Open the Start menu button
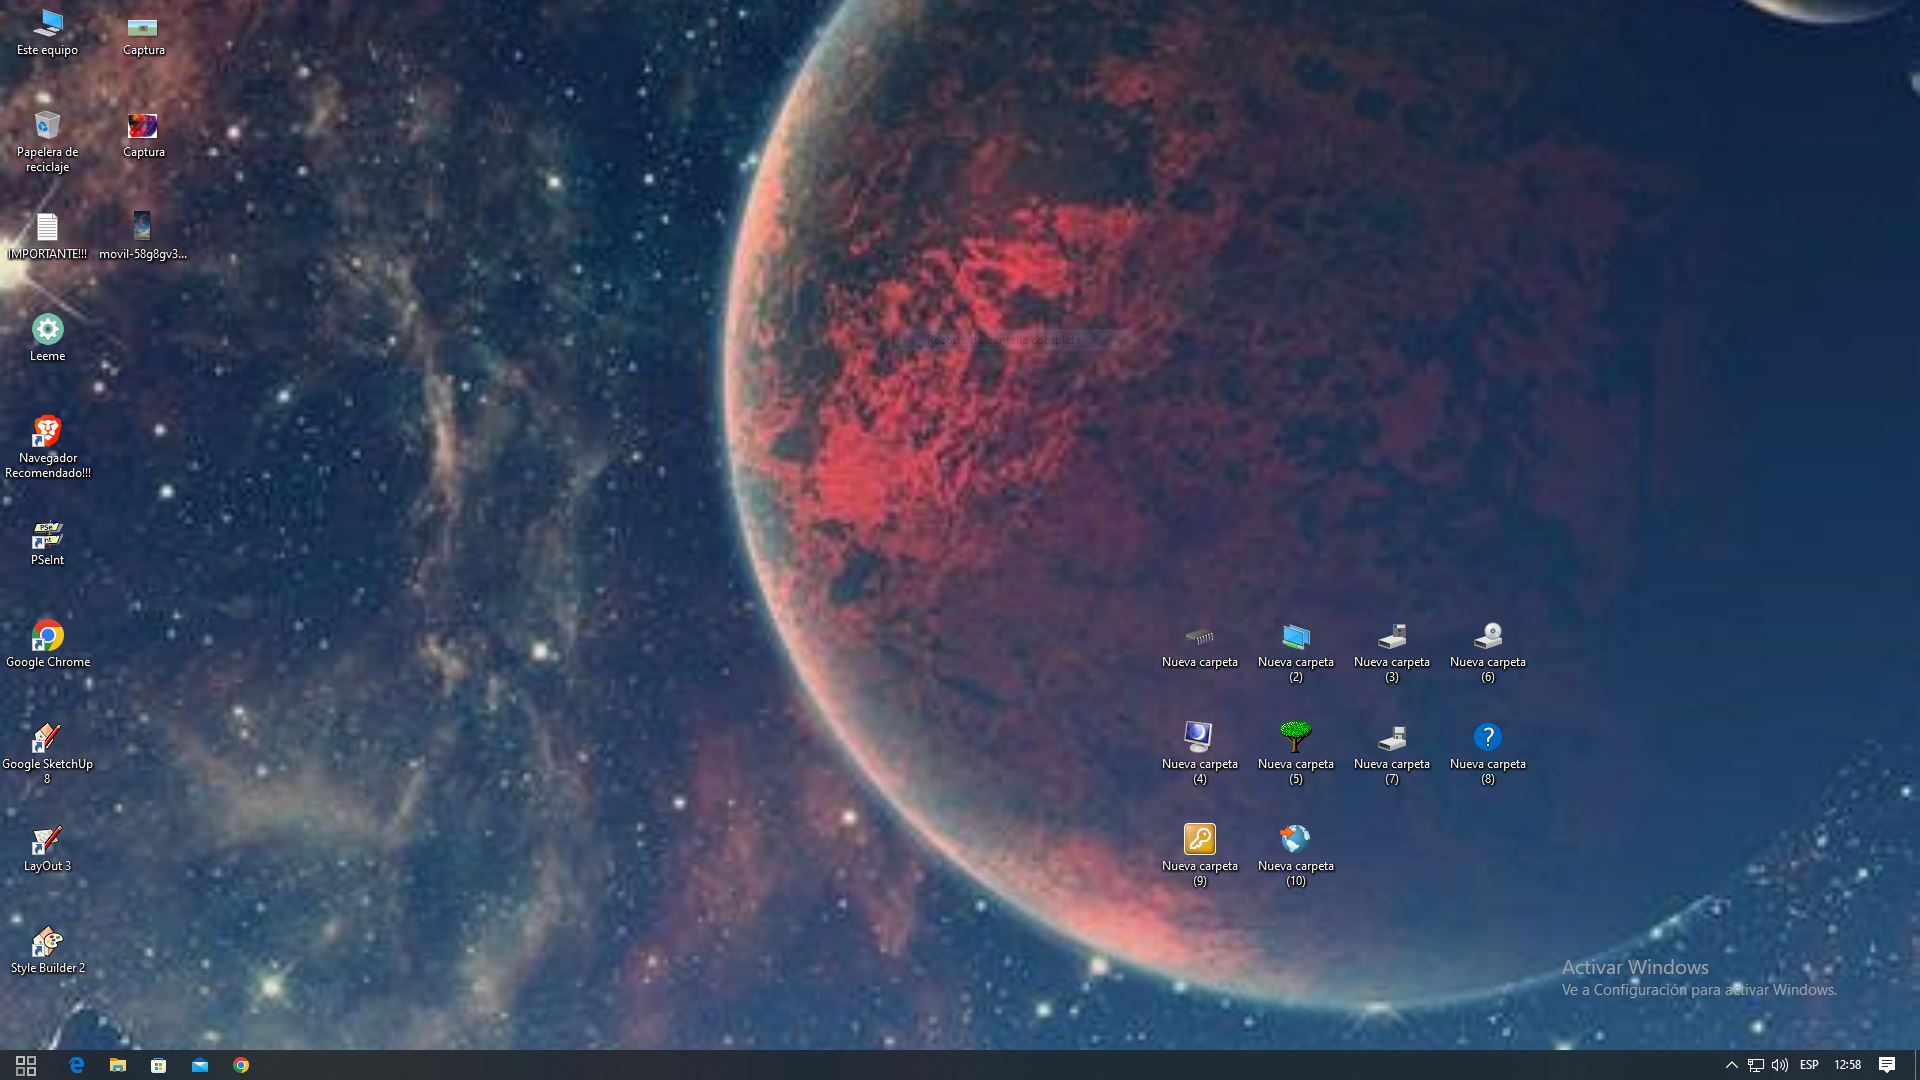 pyautogui.click(x=26, y=1065)
